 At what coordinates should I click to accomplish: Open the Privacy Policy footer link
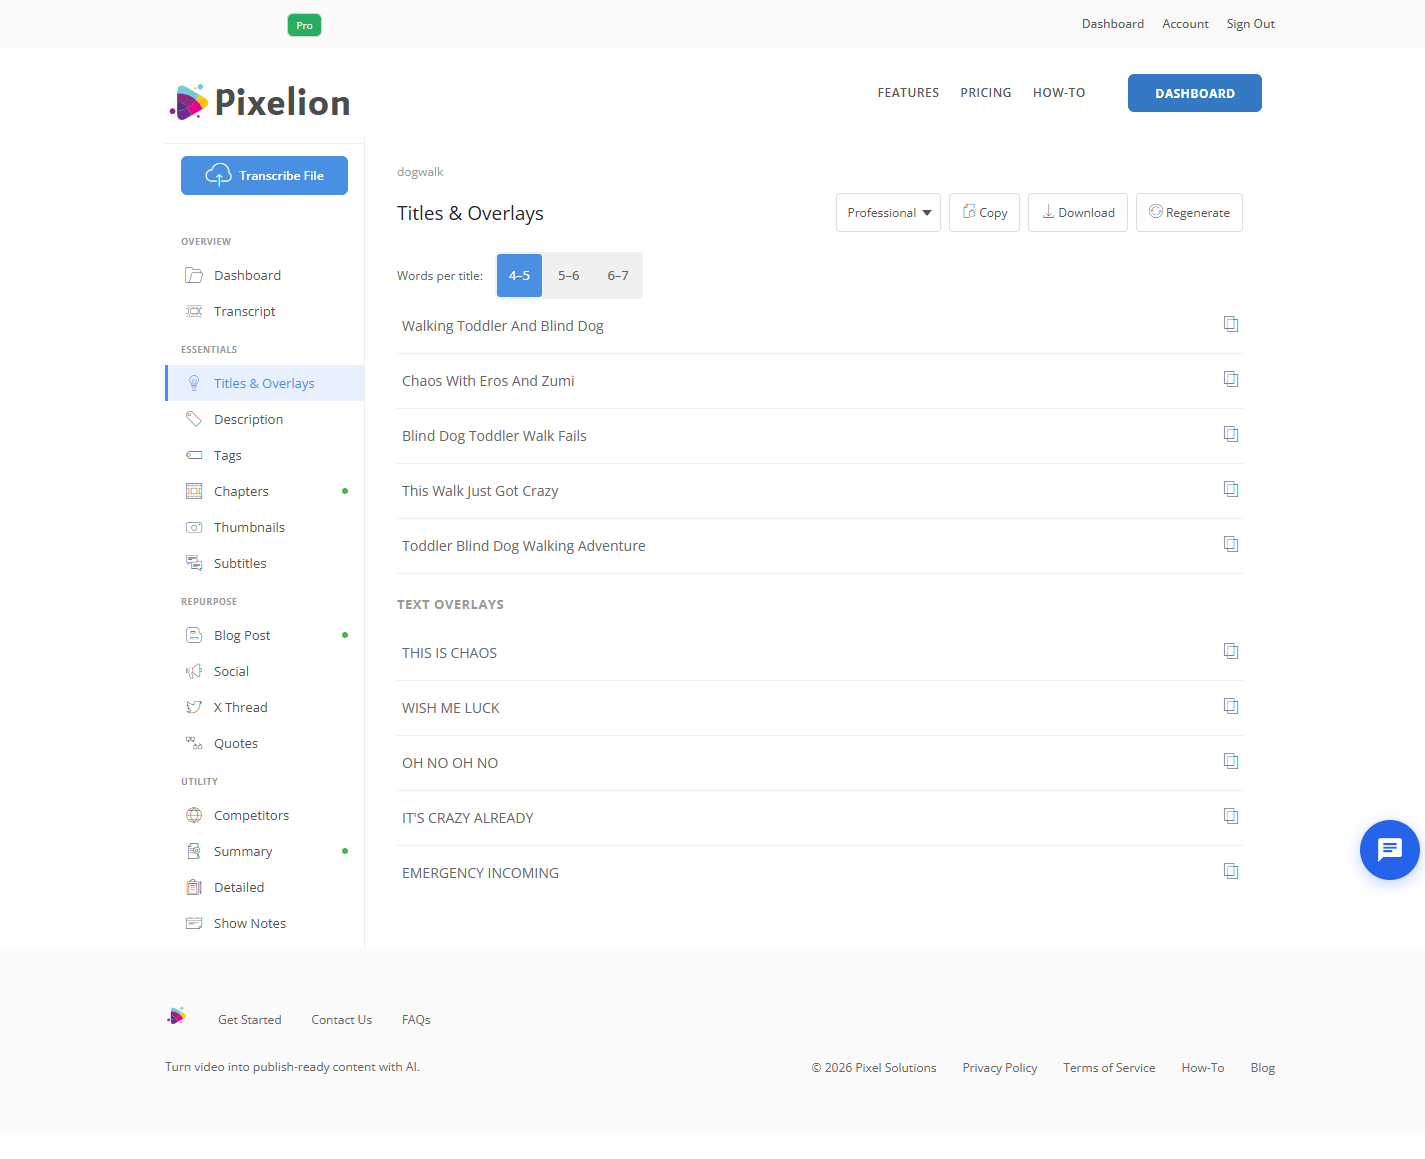point(1000,1068)
